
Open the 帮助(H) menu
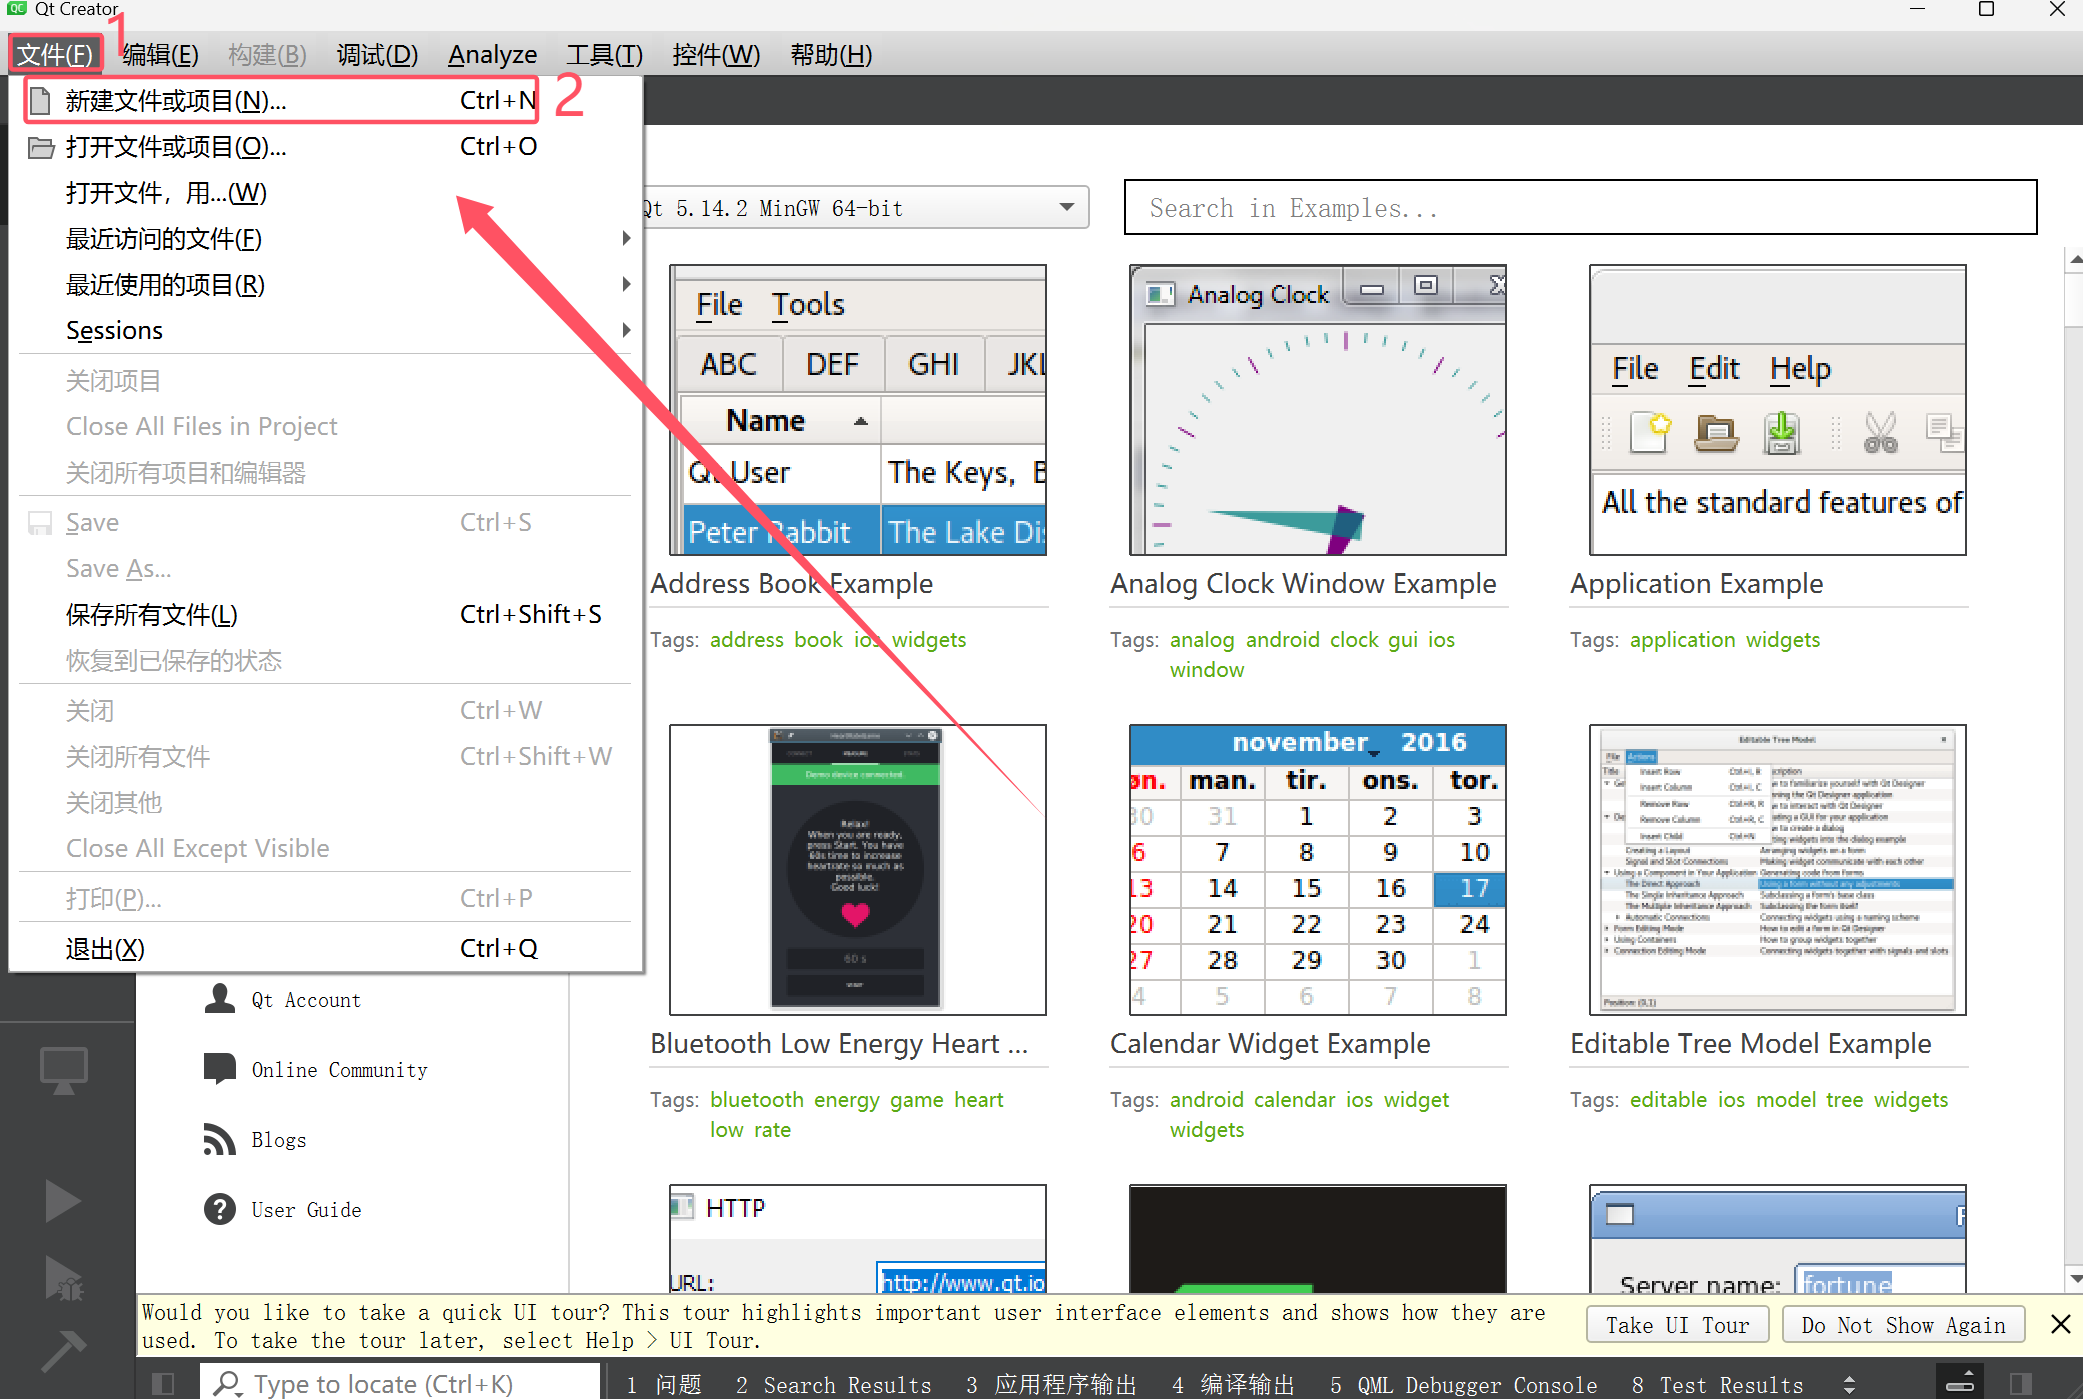pyautogui.click(x=831, y=54)
